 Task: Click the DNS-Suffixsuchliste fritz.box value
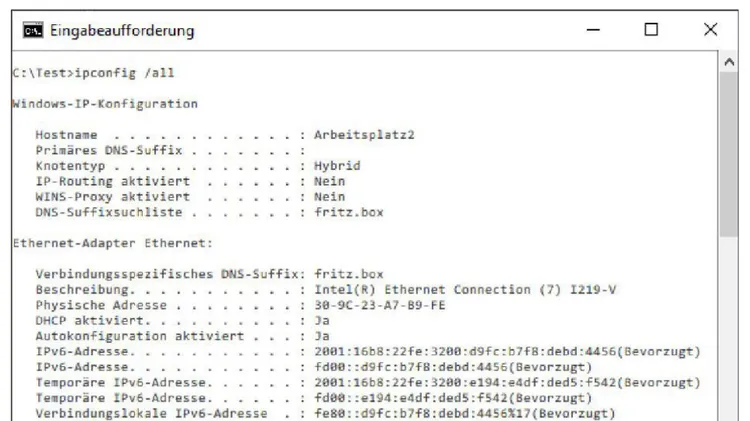point(349,212)
